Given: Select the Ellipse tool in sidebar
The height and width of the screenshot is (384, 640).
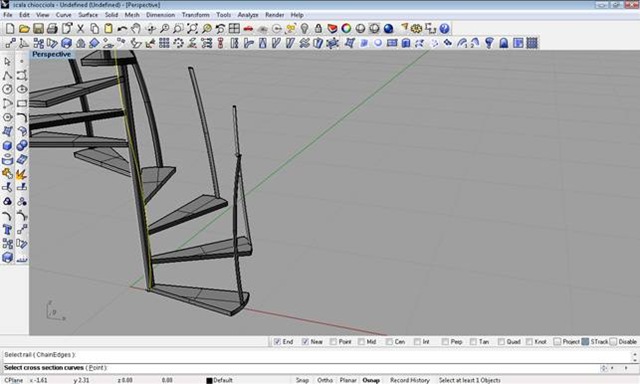Looking at the screenshot, I should 22,89.
